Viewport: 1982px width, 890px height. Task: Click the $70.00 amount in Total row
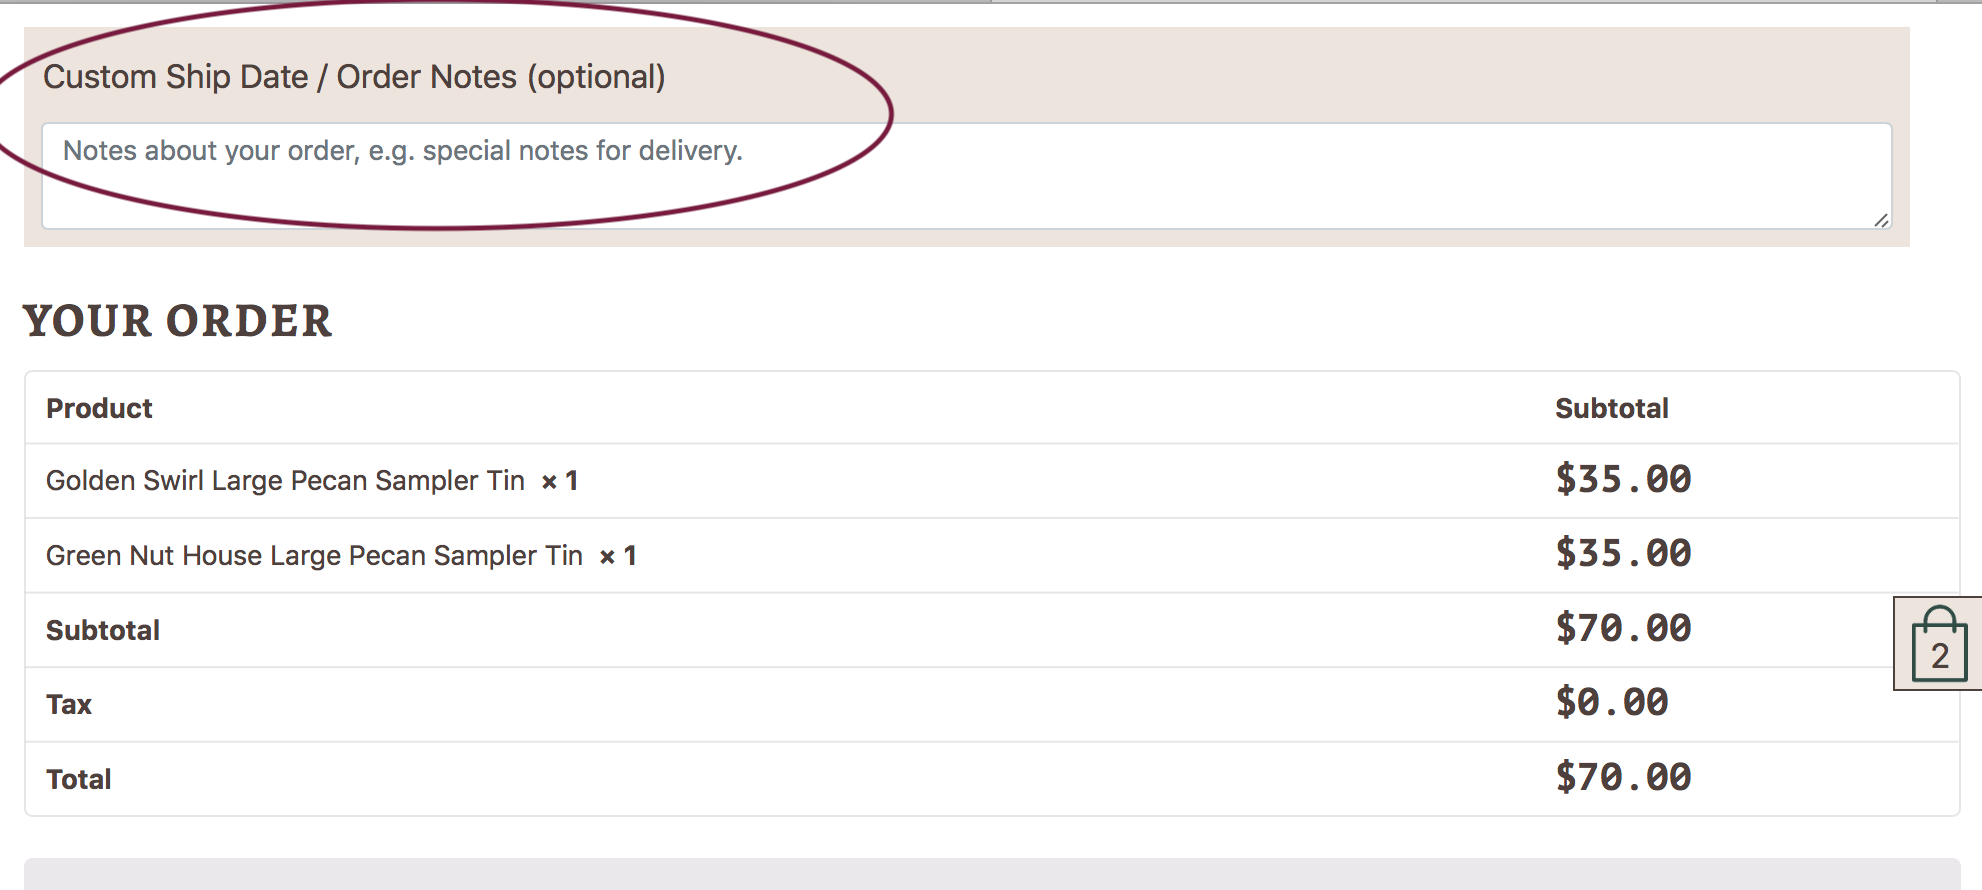[x=1622, y=777]
